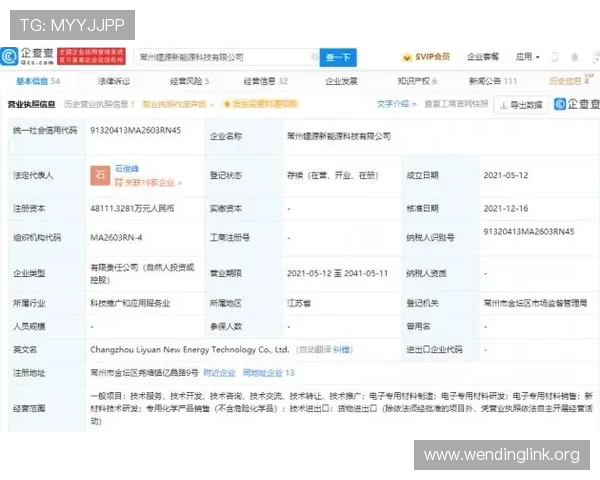Click the mobile phone icon in the header

coord(554,57)
